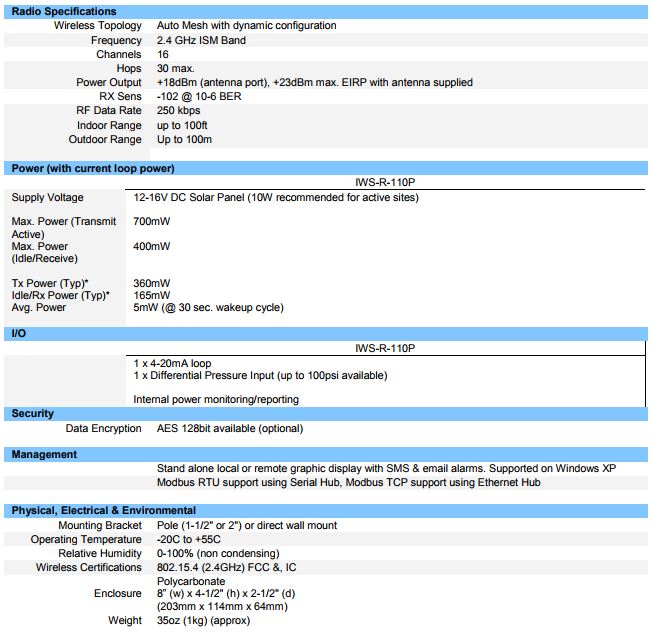Click the Security section header
This screenshot has height=638, width=653.
coord(32,413)
